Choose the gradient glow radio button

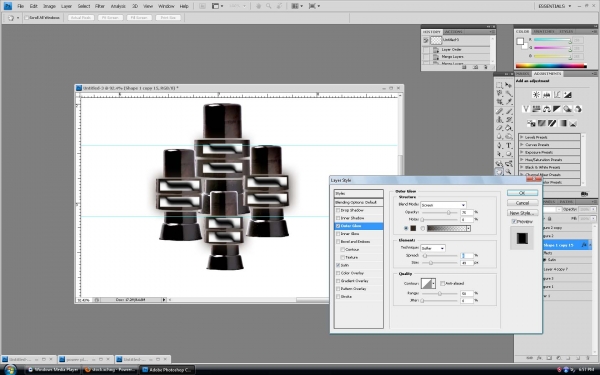pyautogui.click(x=423, y=228)
